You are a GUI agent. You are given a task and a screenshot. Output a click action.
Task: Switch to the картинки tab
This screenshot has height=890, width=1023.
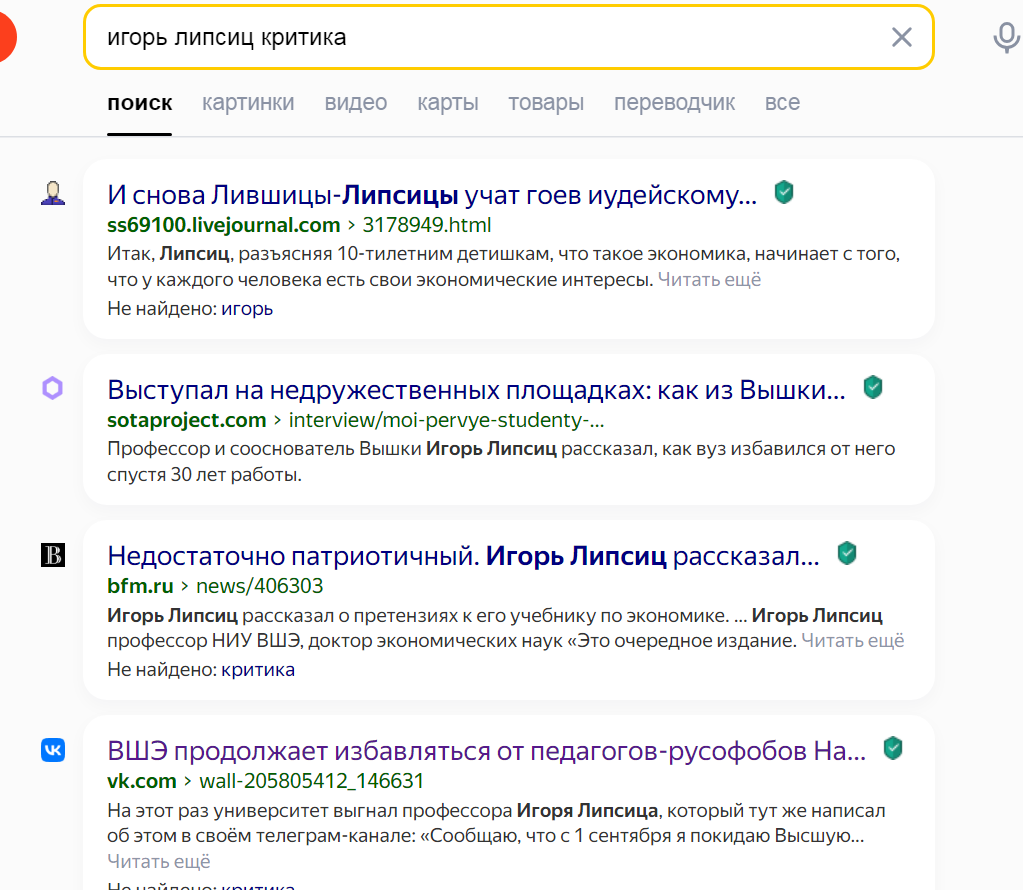click(248, 103)
